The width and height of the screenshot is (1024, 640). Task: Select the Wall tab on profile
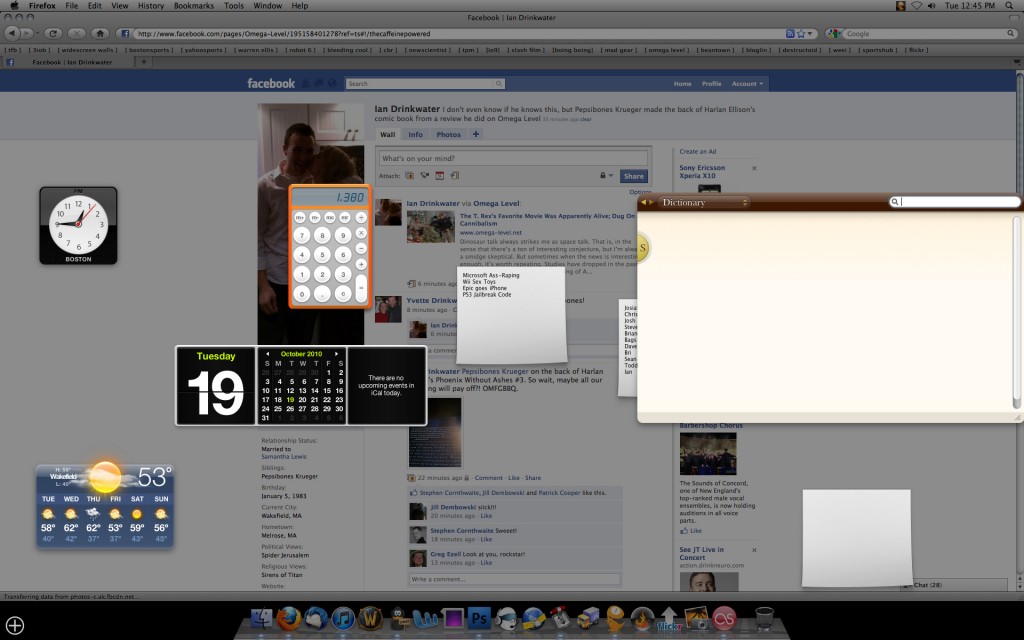click(x=388, y=135)
